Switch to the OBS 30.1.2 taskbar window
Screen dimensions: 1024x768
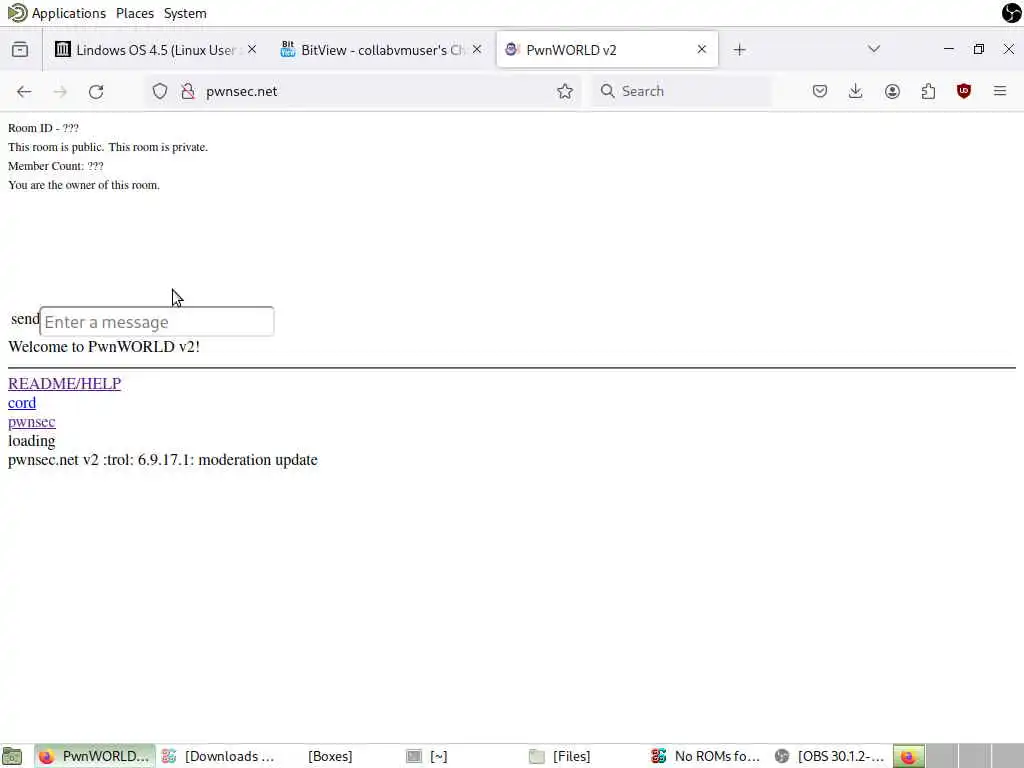coord(831,756)
